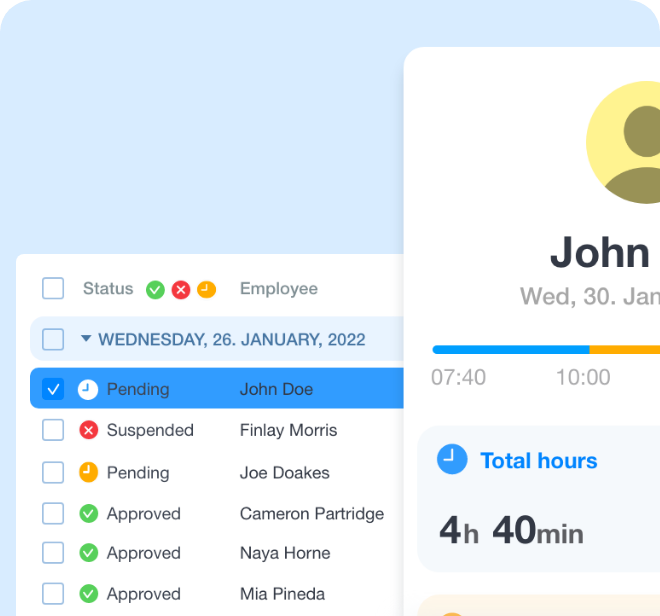Check the Cameron Partridge row checkbox

(x=53, y=513)
